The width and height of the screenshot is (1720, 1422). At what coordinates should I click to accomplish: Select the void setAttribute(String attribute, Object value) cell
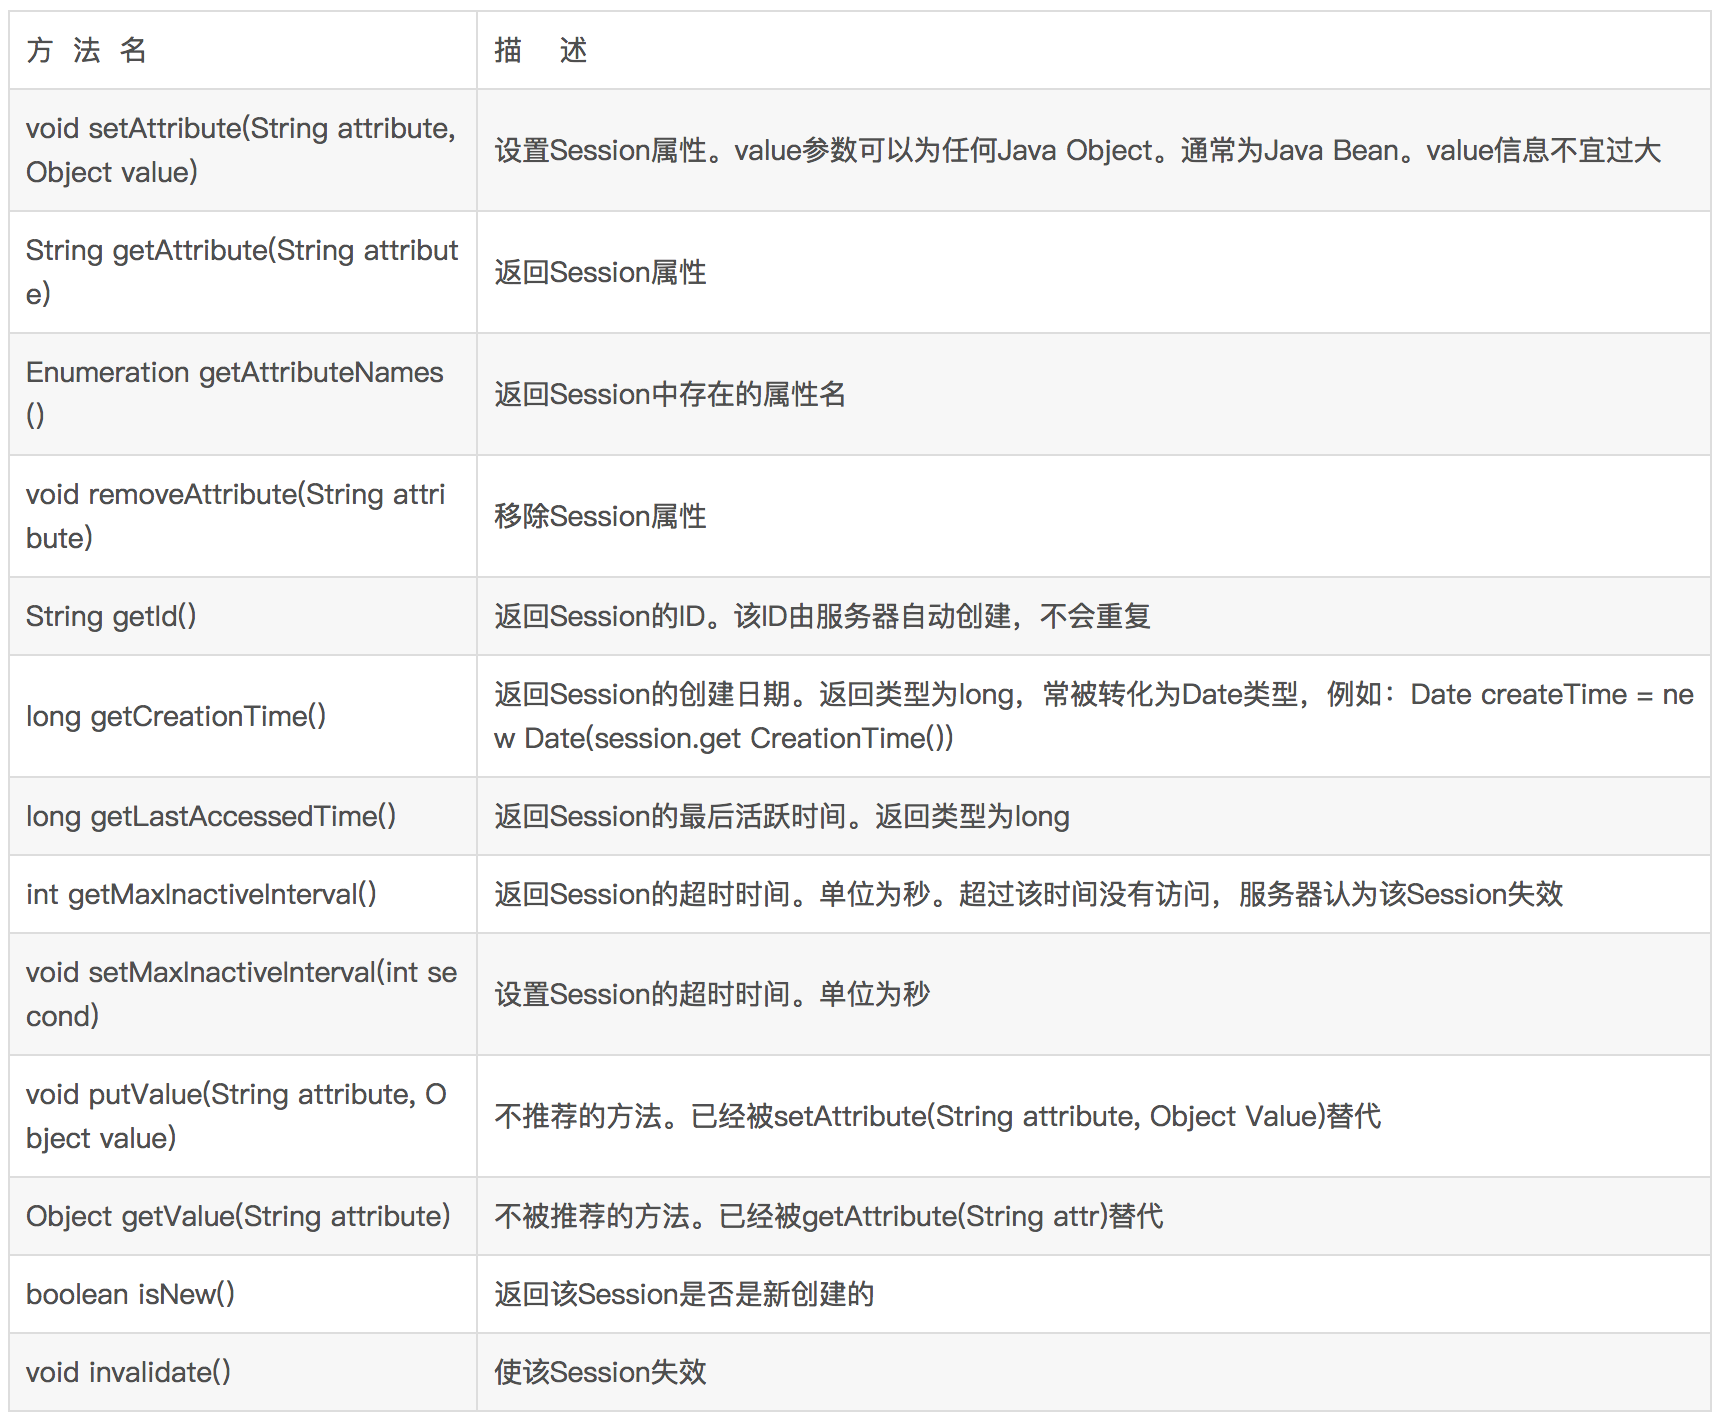[x=243, y=150]
